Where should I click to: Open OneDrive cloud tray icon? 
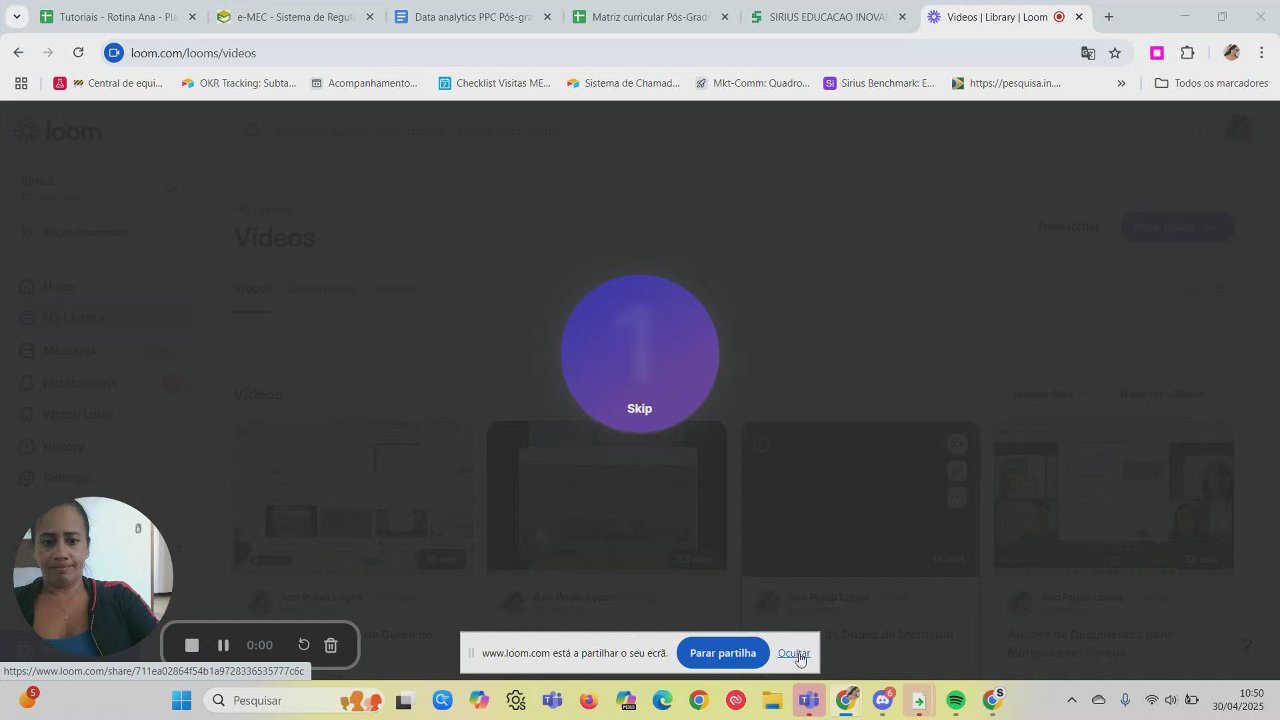pyautogui.click(x=1098, y=700)
